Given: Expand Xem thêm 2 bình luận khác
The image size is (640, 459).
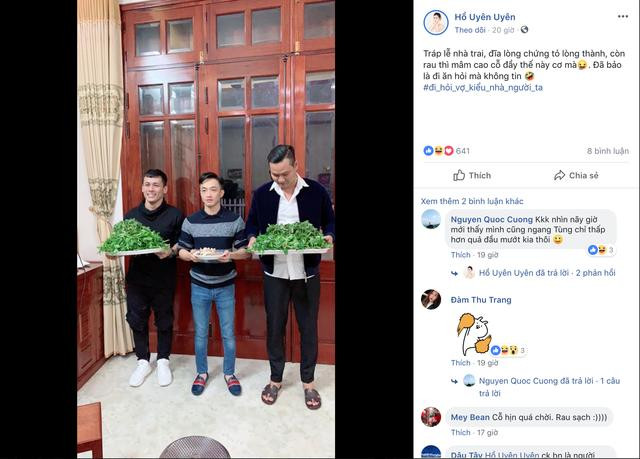Looking at the screenshot, I should coord(472,201).
